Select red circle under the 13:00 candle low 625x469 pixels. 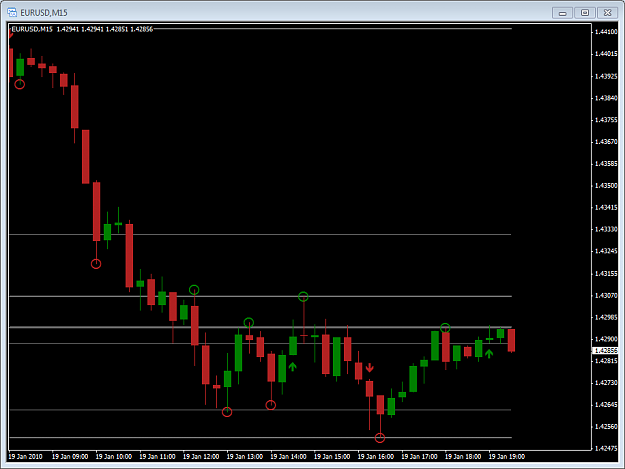click(227, 412)
